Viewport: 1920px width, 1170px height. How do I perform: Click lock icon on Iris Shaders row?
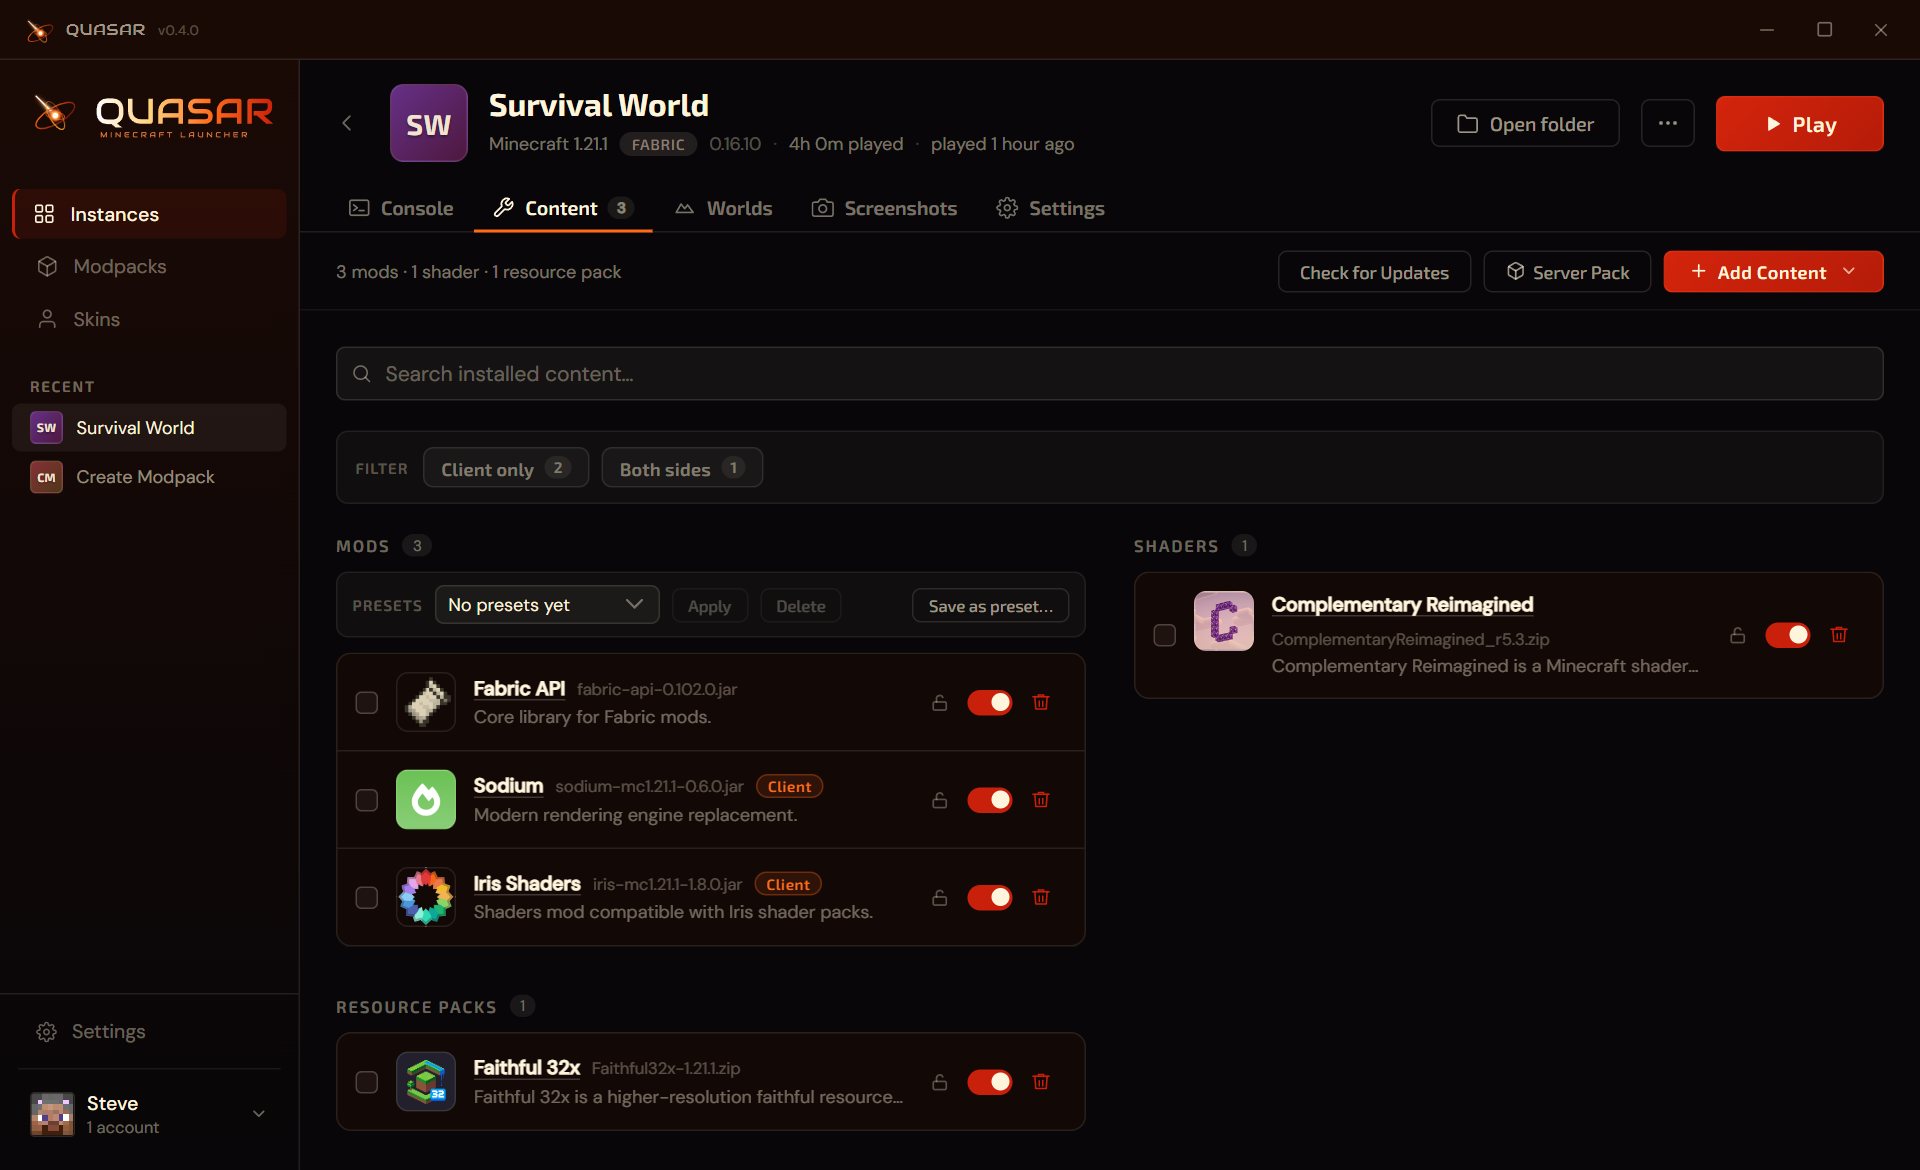click(x=940, y=898)
